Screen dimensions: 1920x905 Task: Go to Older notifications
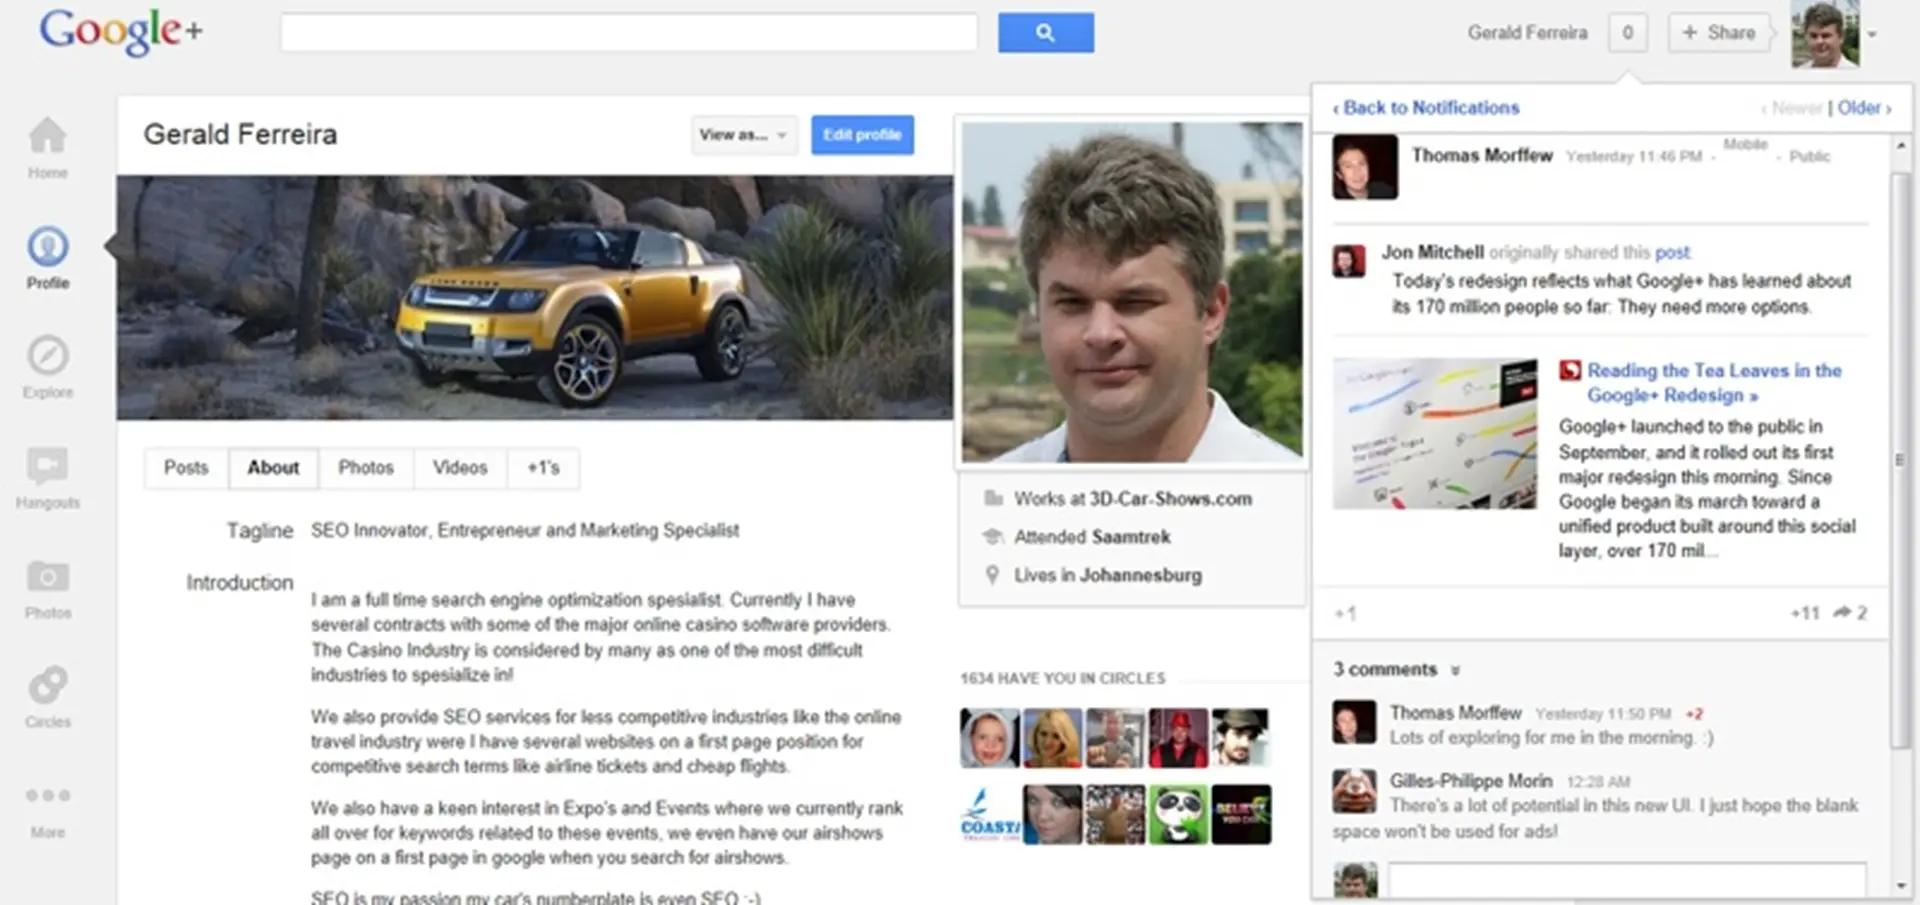click(x=1864, y=107)
